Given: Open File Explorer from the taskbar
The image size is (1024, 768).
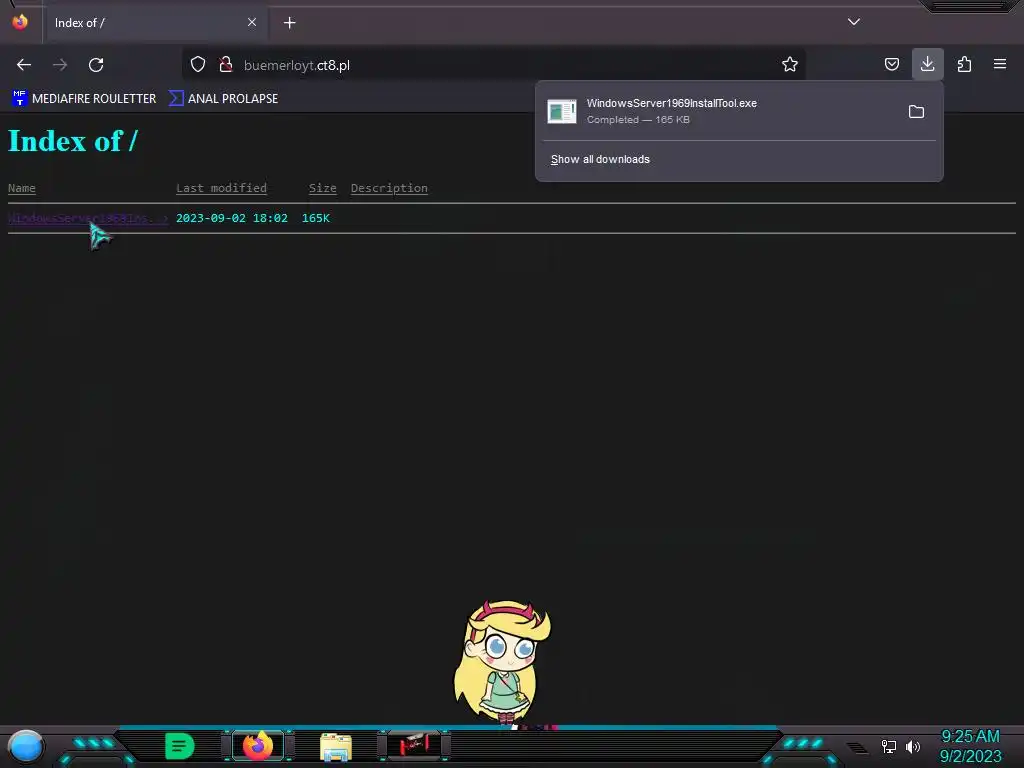Looking at the screenshot, I should 336,746.
